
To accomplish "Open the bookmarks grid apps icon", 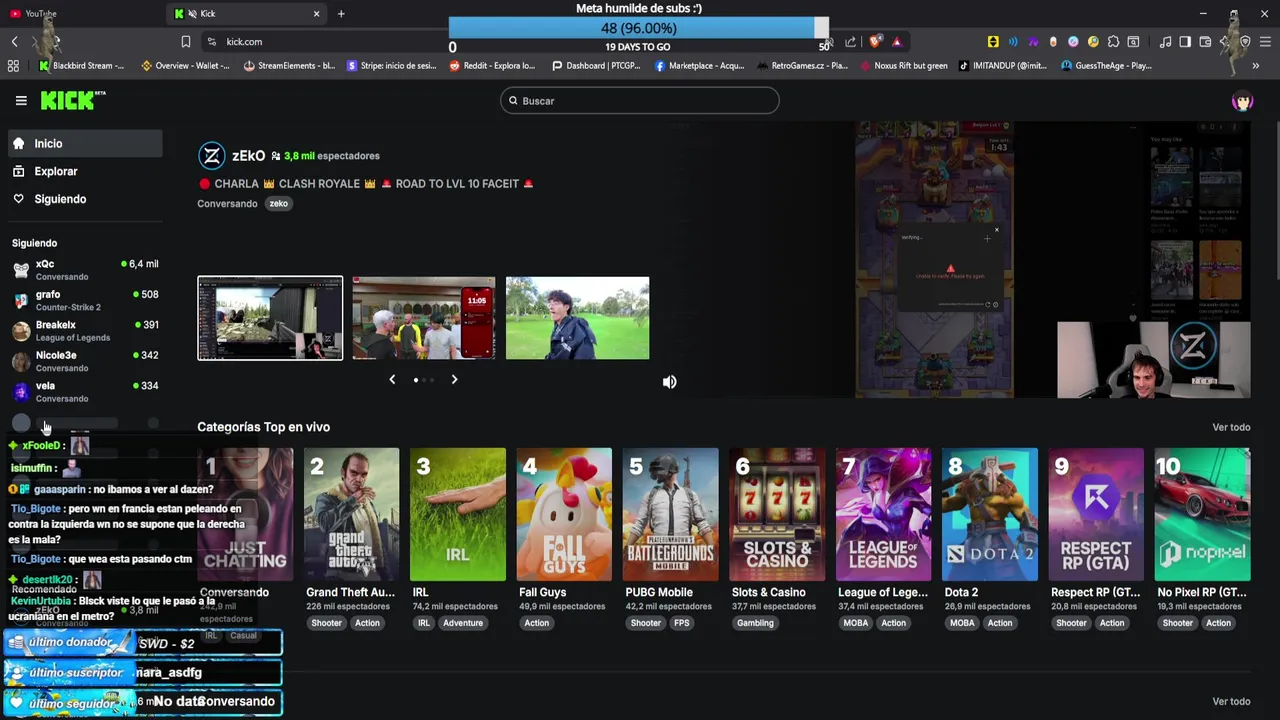I will click(x=13, y=66).
